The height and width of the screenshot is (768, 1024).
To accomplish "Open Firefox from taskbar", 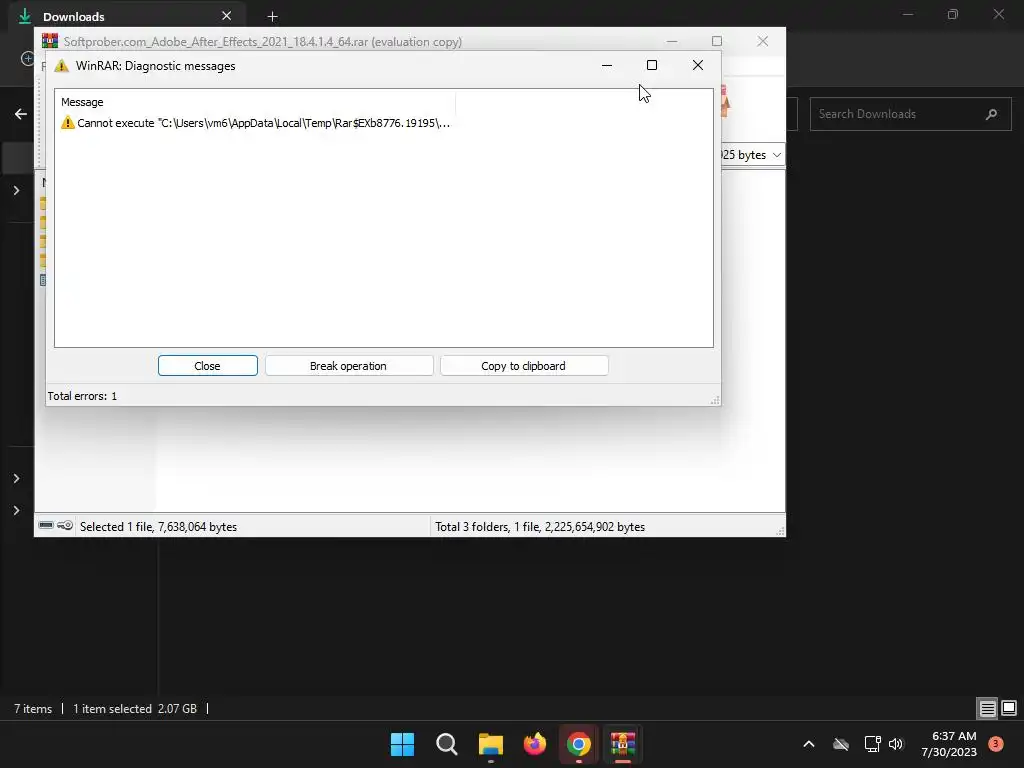I will (535, 744).
